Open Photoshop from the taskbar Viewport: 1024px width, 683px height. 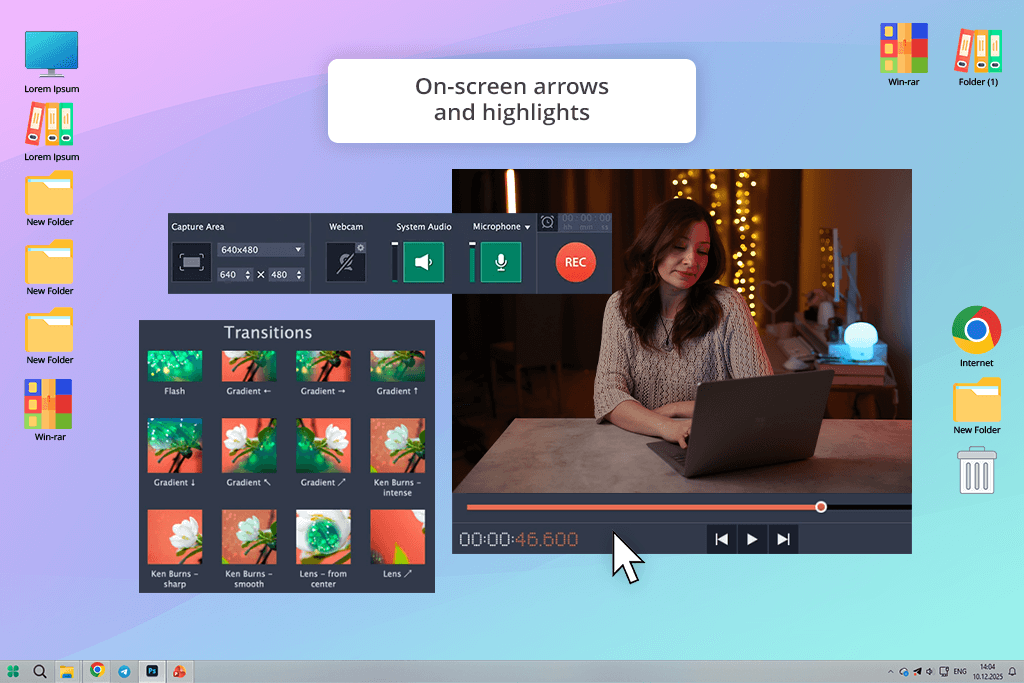point(152,671)
